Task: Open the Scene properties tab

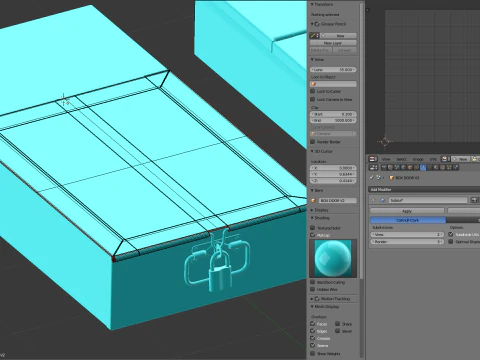Action: (397, 167)
